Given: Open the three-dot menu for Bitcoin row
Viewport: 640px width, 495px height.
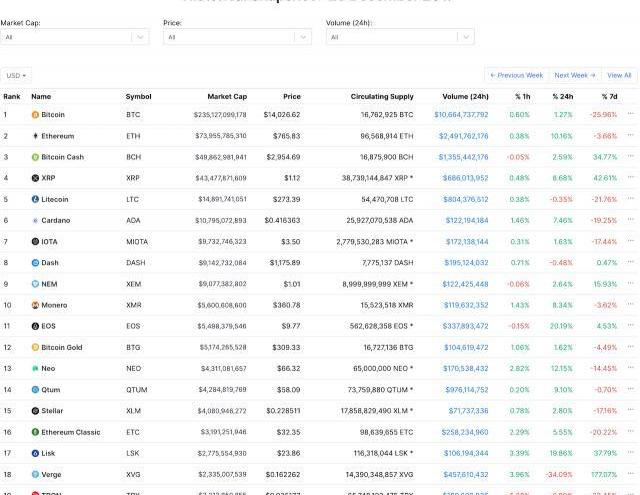Looking at the screenshot, I should 630,115.
